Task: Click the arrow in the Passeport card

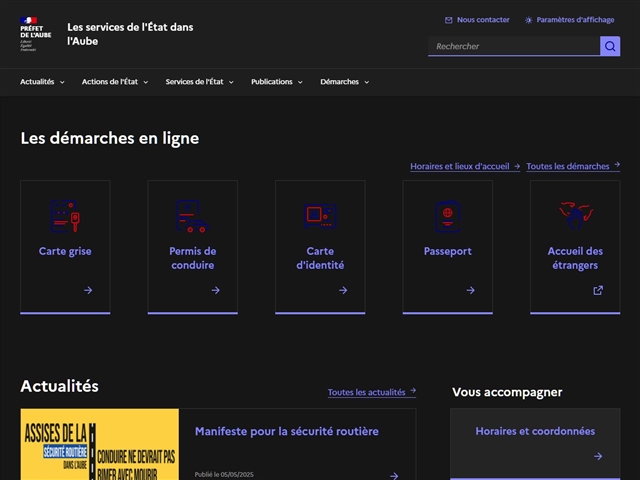Action: point(471,290)
